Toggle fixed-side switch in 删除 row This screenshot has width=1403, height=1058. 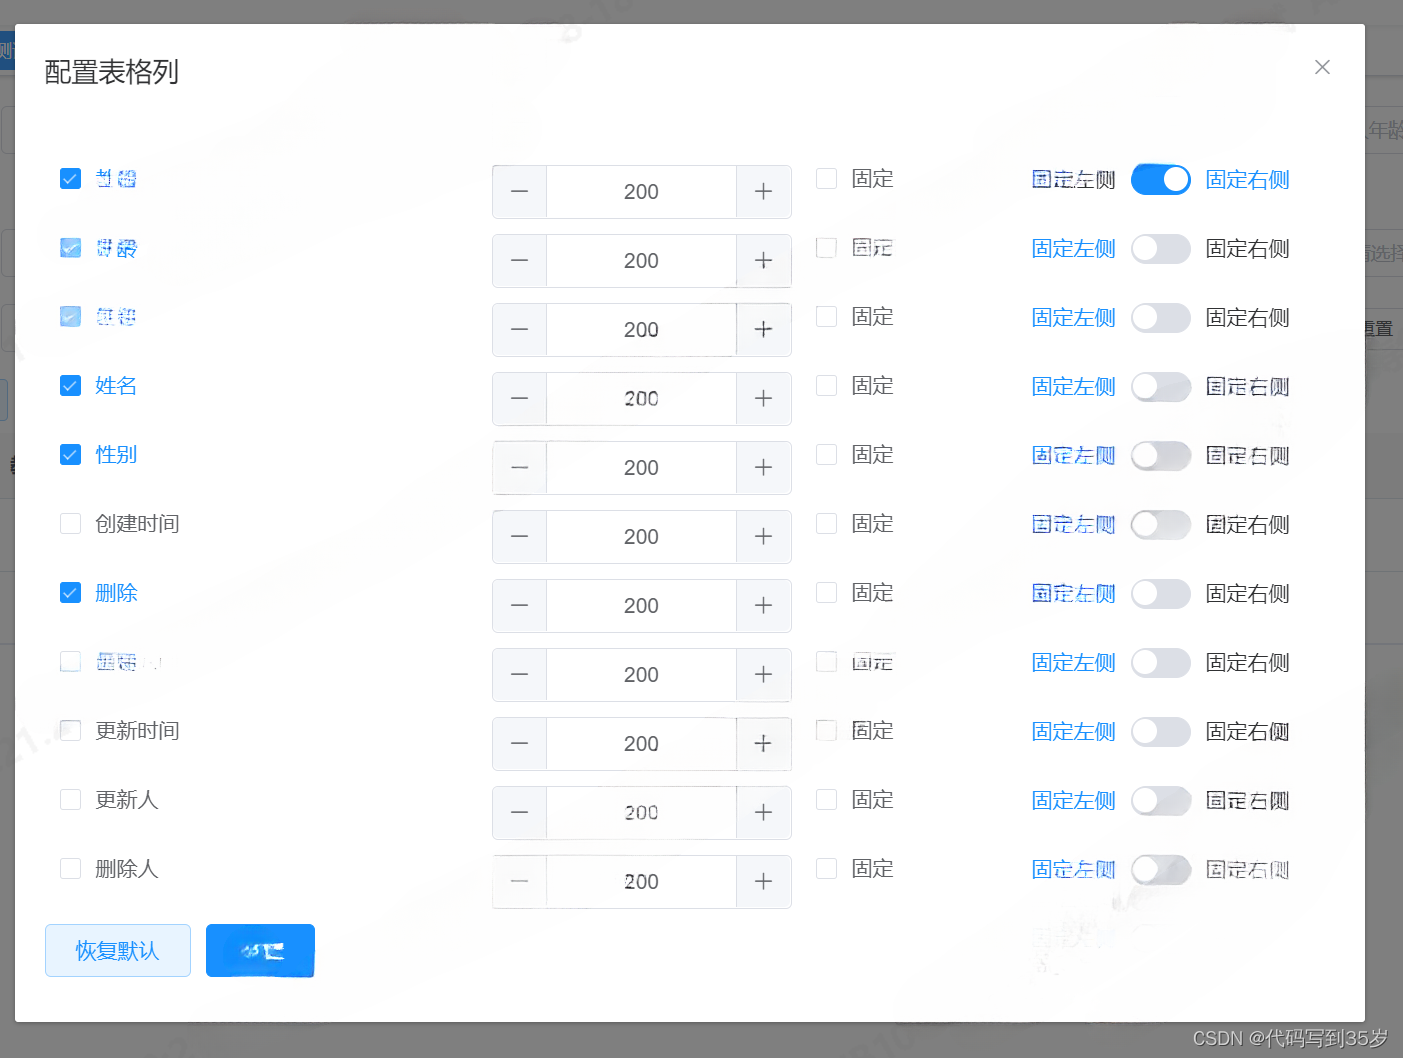(x=1161, y=594)
